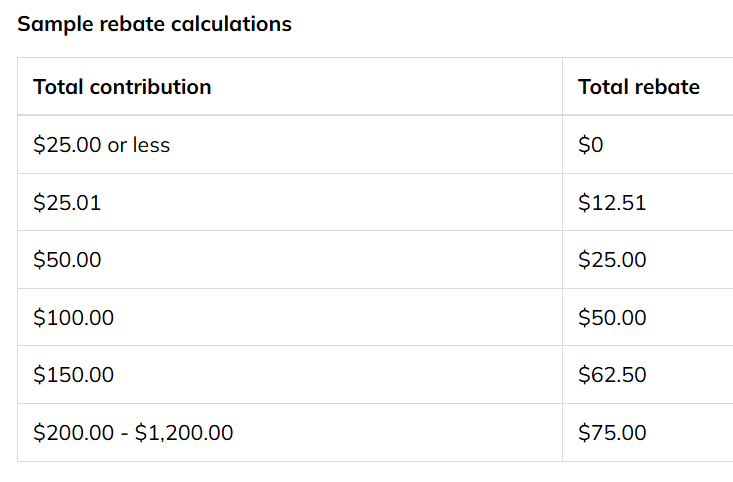Click the "$62.50" rebate value
Viewport: 733px width, 482px height.
click(x=612, y=374)
